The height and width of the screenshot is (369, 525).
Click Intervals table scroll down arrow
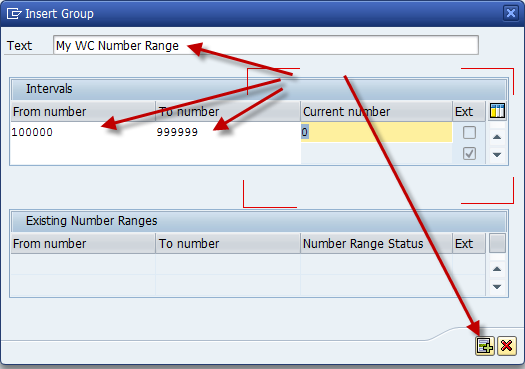tap(497, 155)
